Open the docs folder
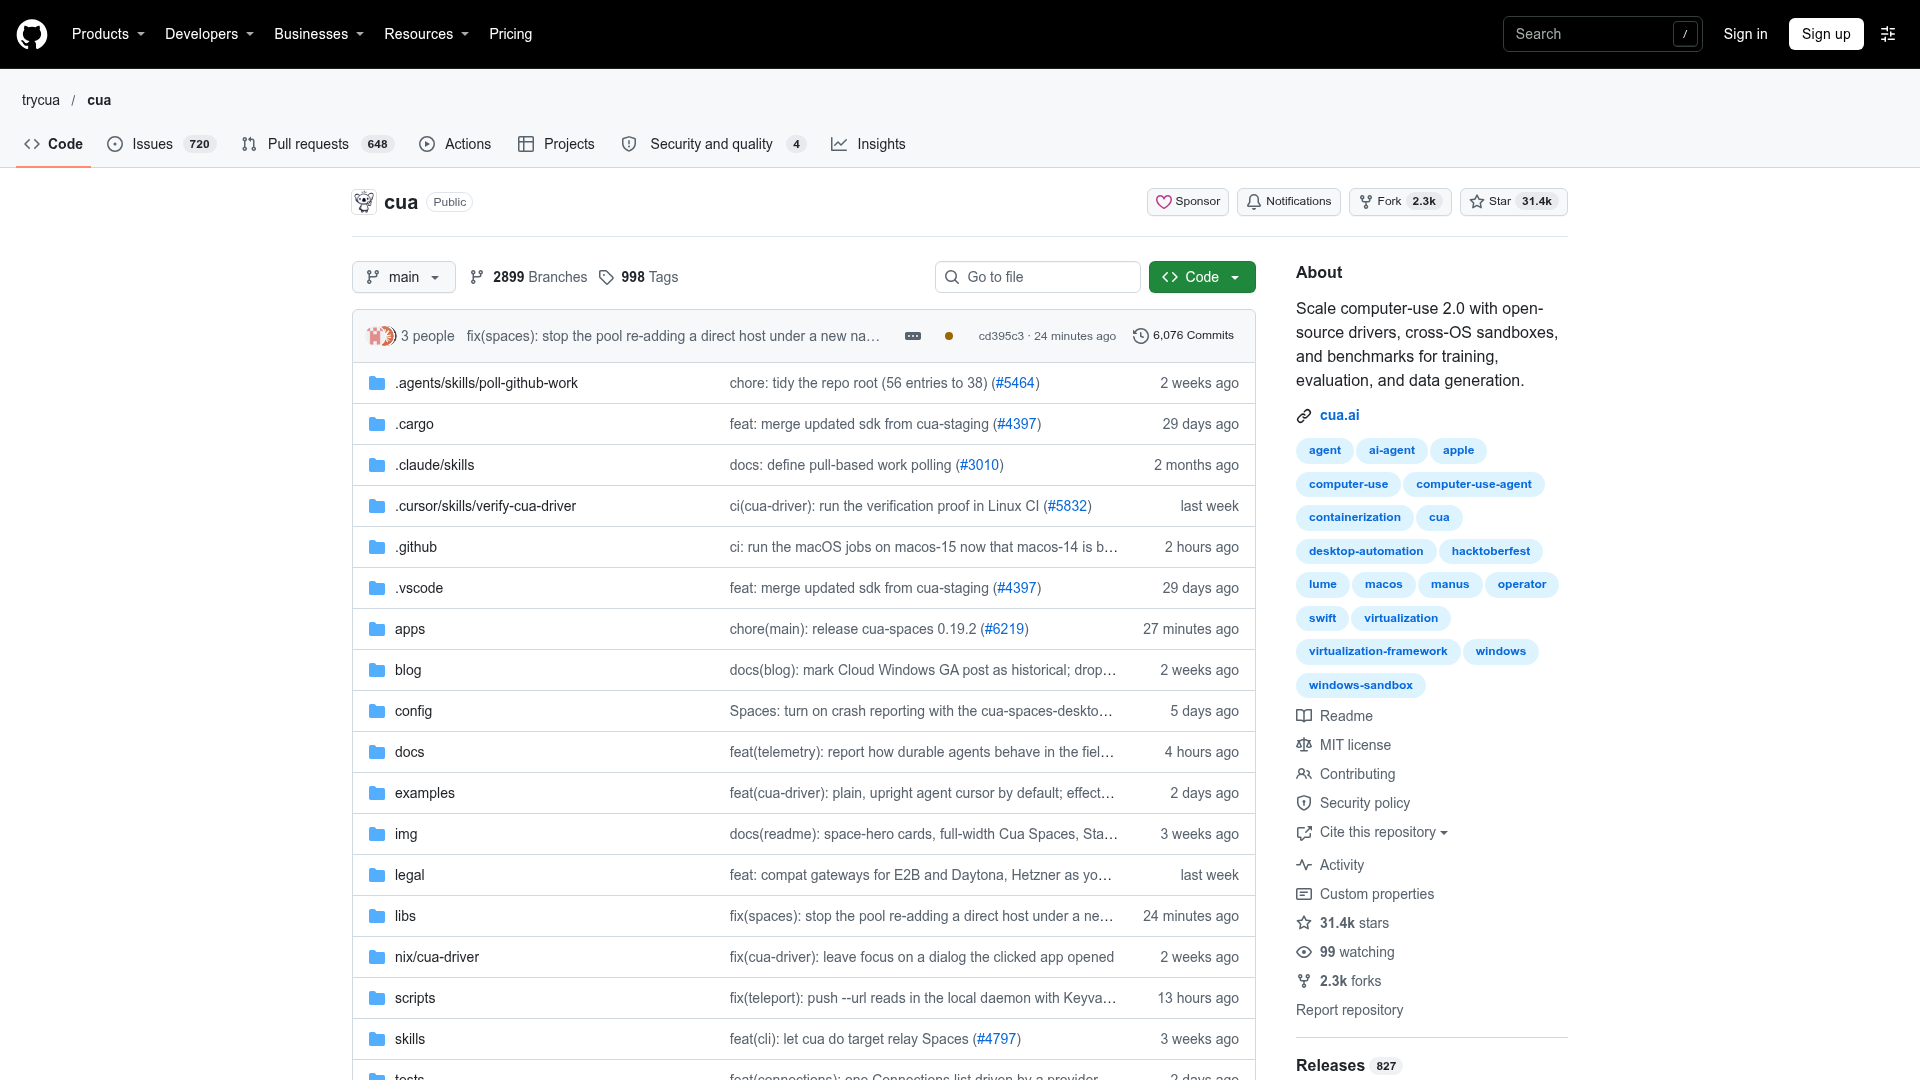This screenshot has width=1920, height=1080. [409, 752]
